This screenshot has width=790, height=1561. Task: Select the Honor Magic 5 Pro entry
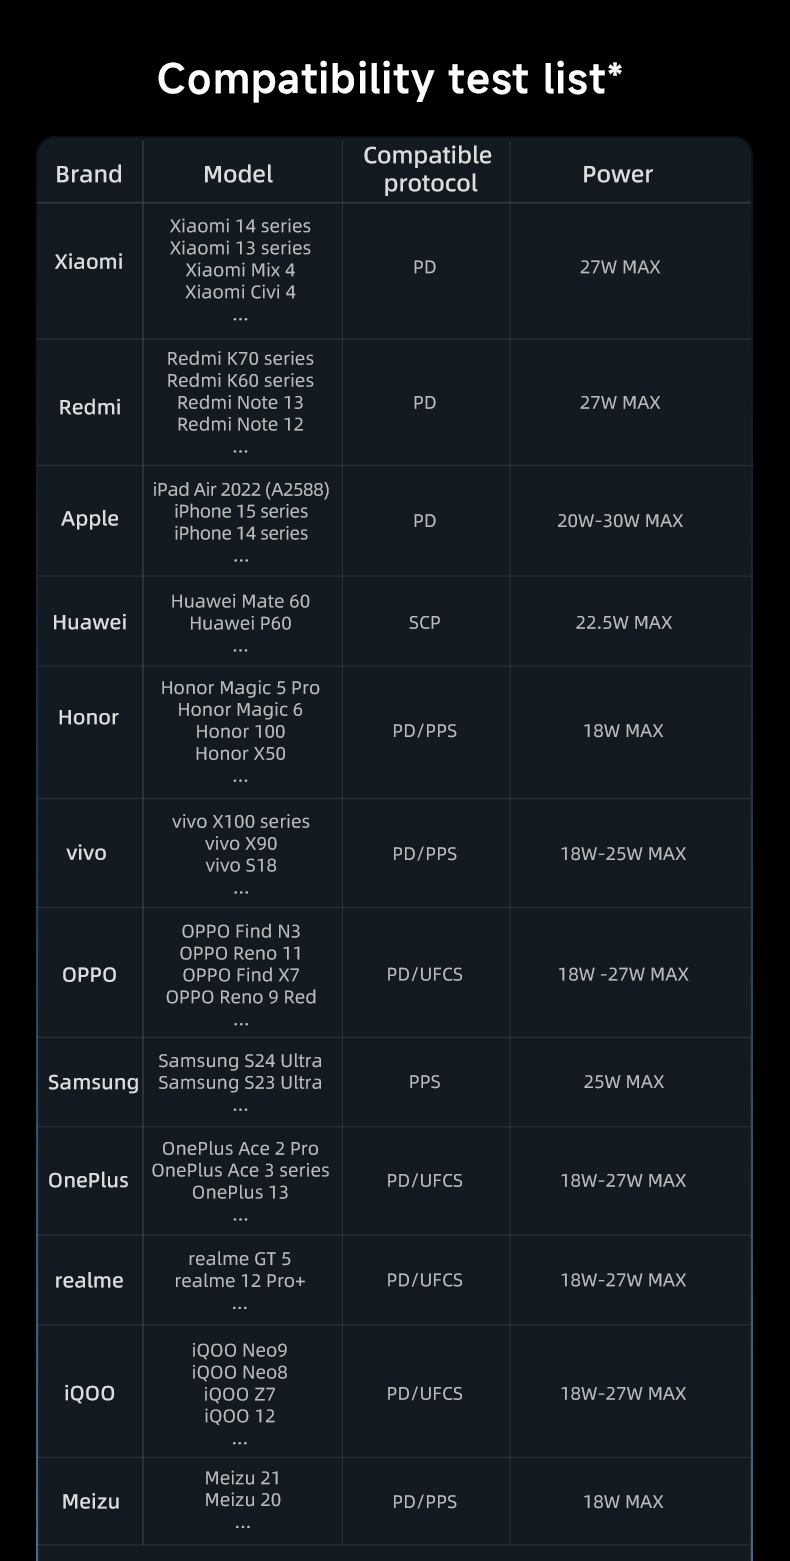tap(240, 688)
